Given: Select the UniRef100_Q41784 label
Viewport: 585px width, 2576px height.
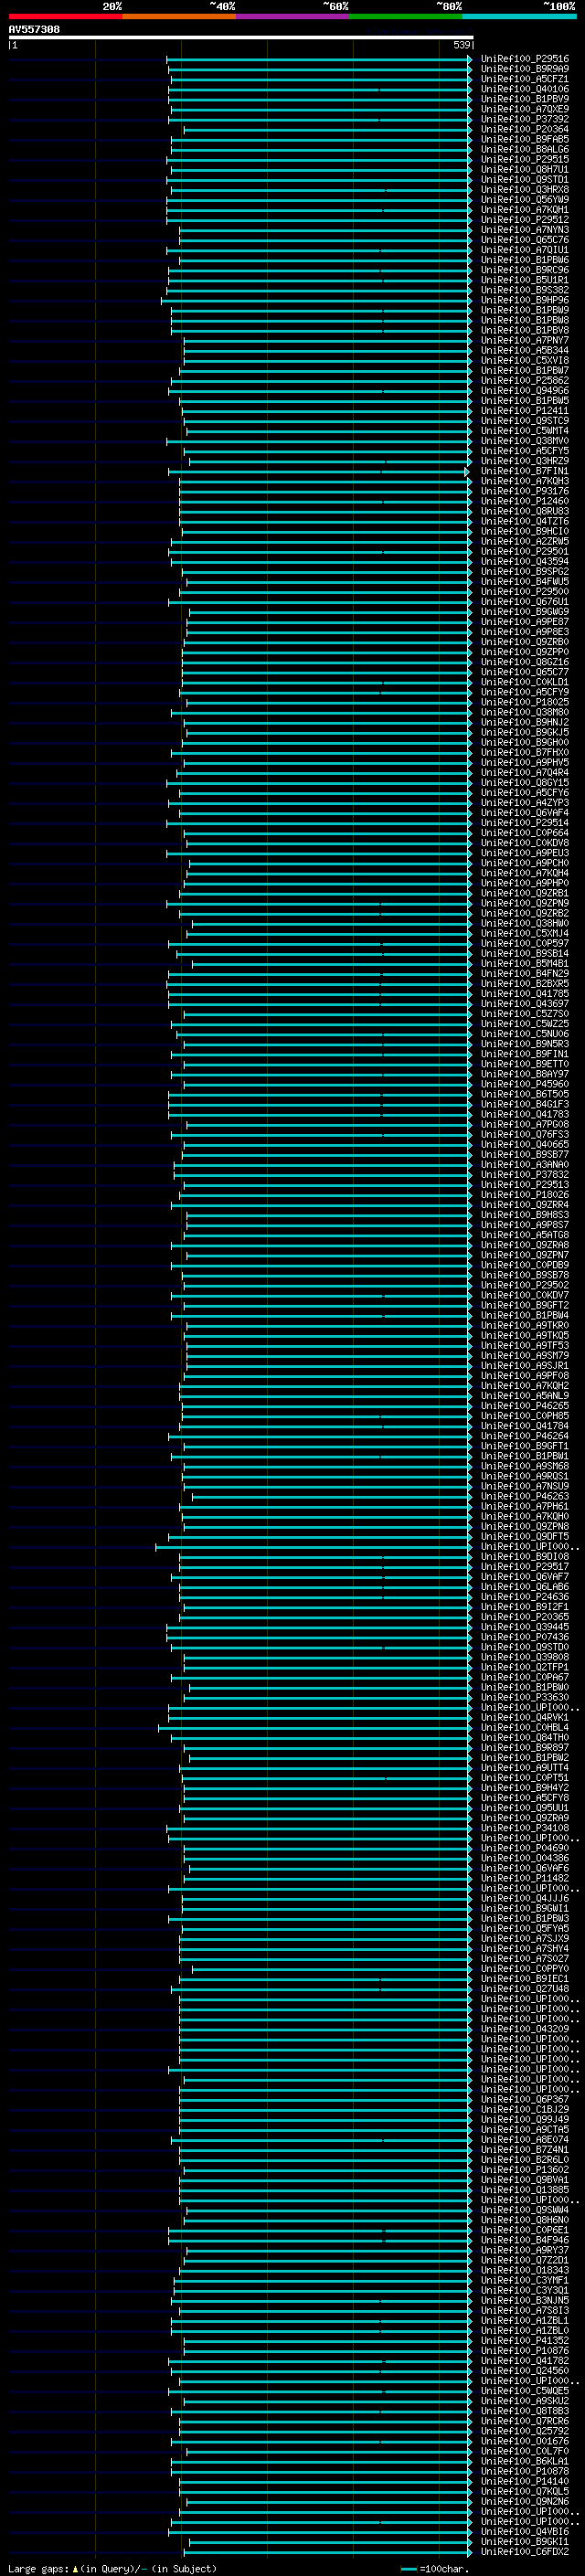Looking at the screenshot, I should pos(524,1426).
